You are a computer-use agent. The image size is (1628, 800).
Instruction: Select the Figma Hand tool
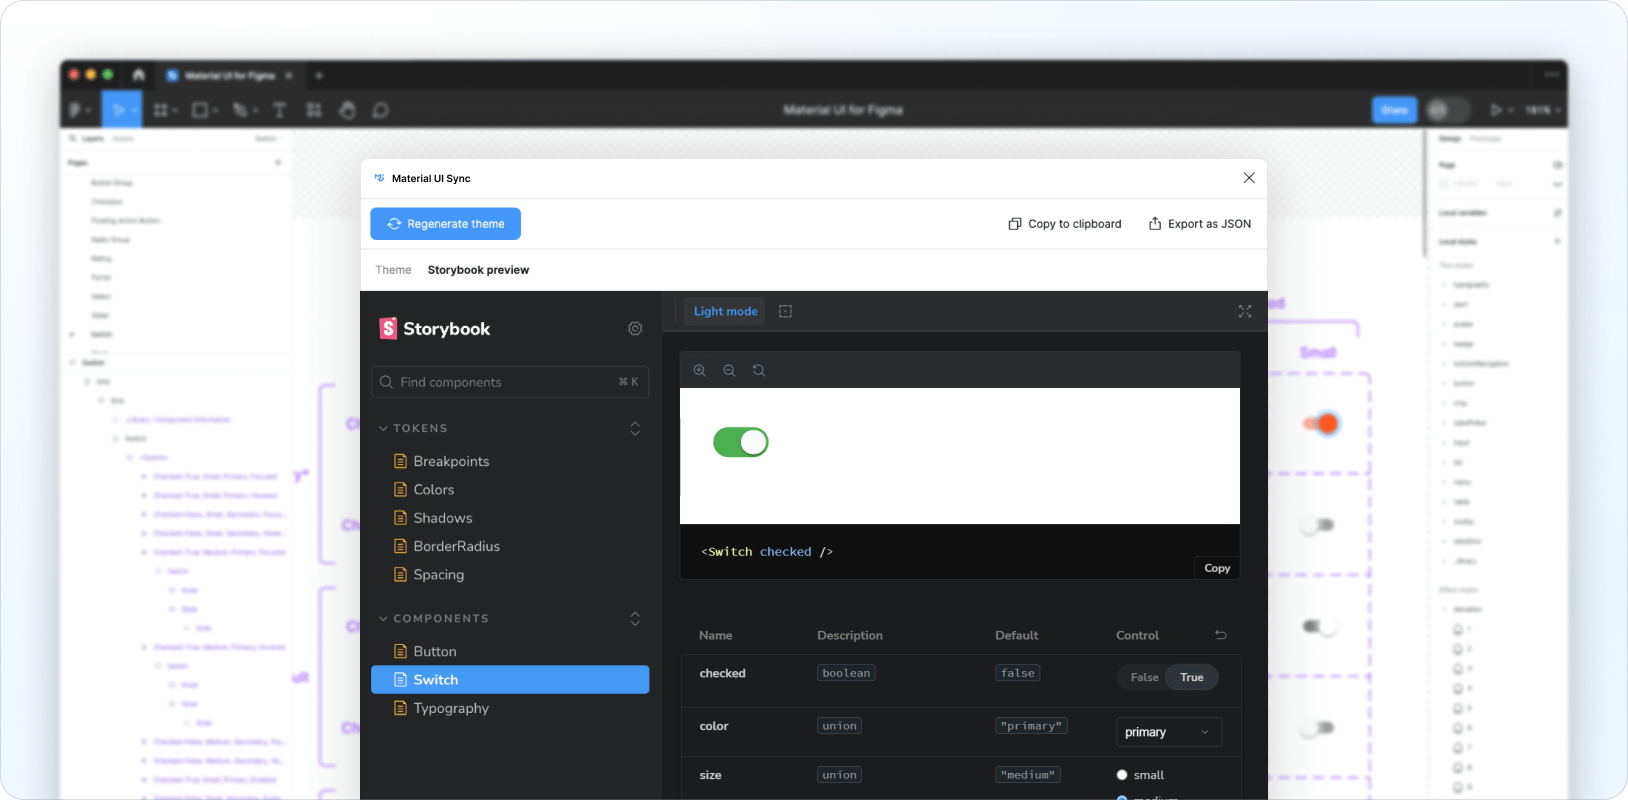tap(347, 110)
